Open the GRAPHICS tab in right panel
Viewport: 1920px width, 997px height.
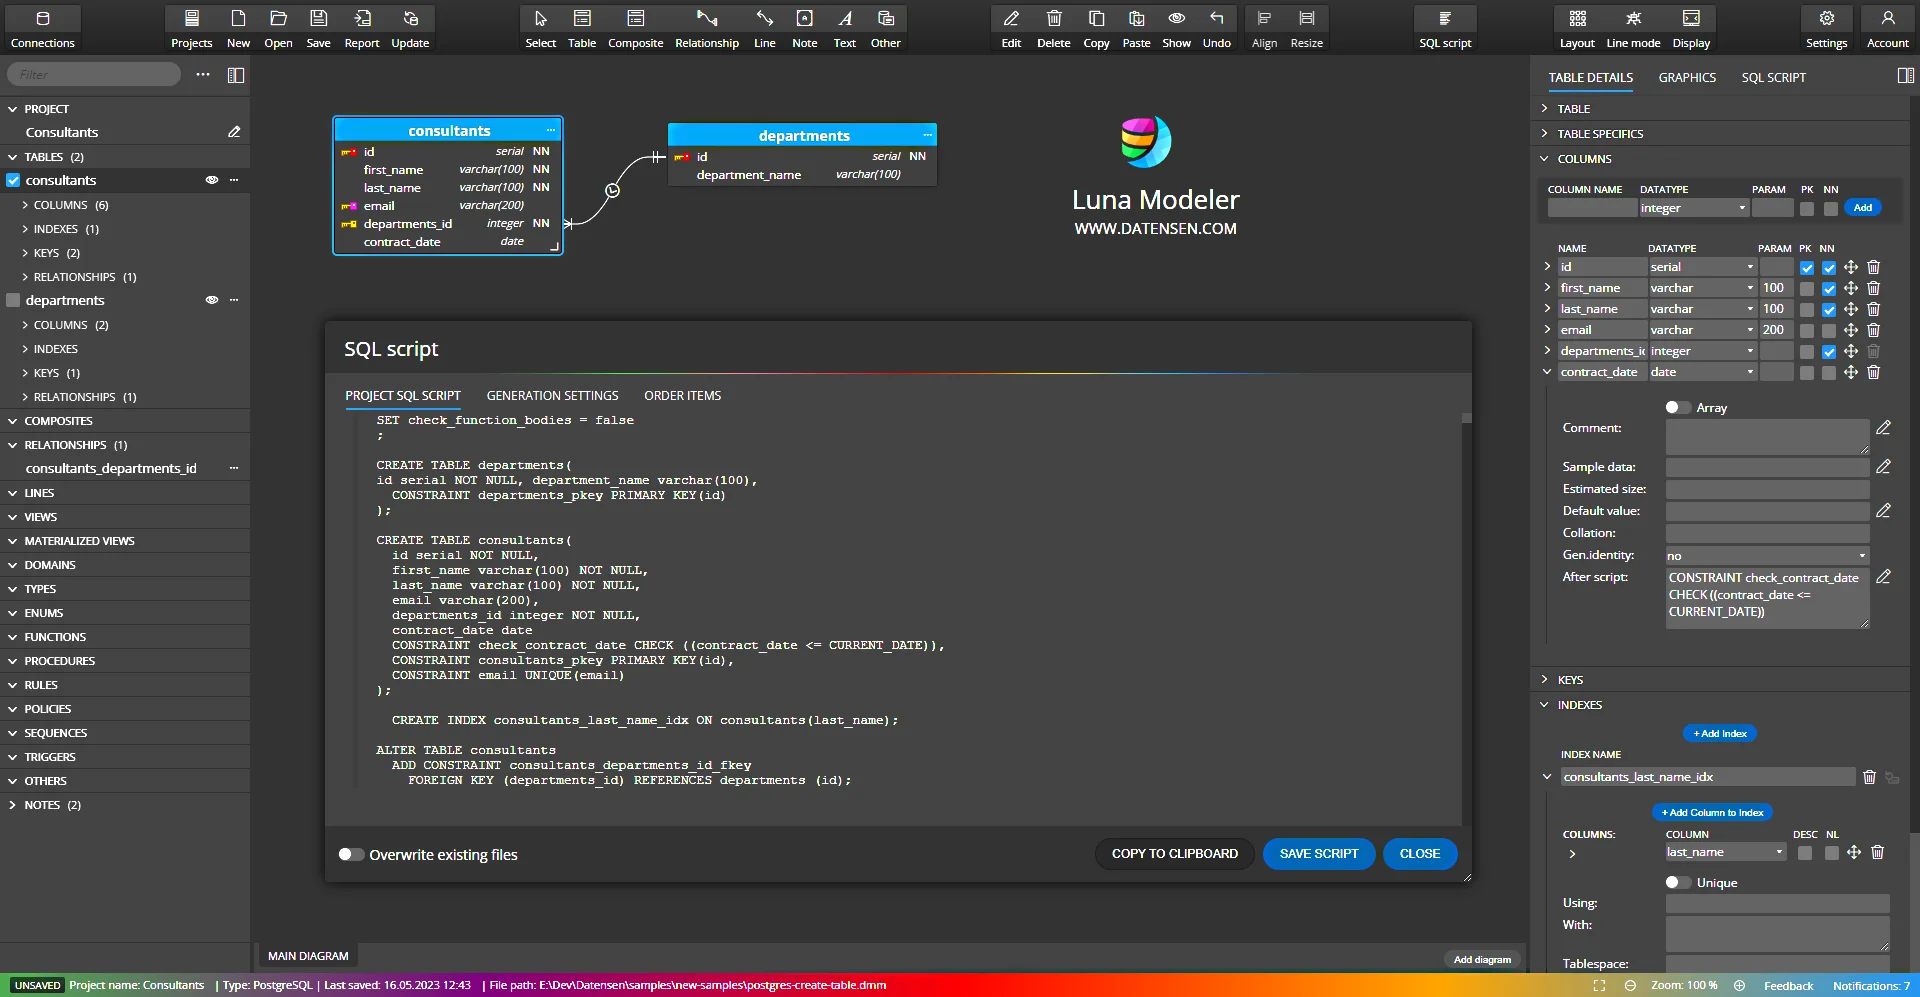[x=1686, y=78]
